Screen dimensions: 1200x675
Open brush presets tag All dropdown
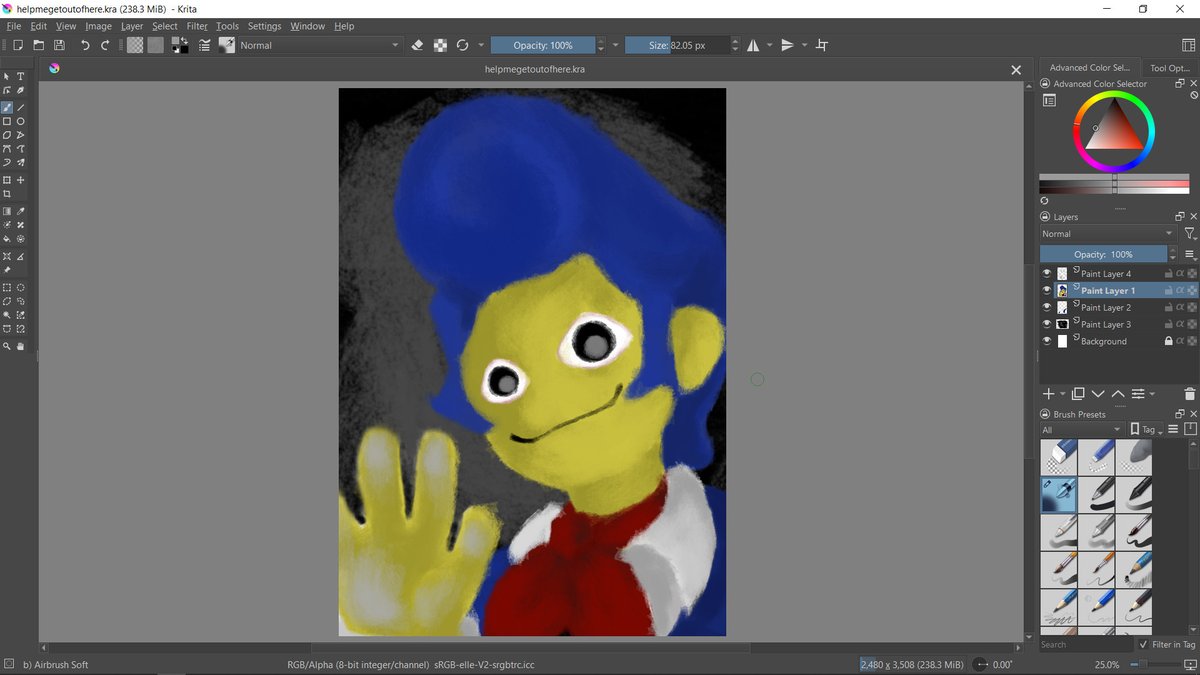pyautogui.click(x=1082, y=430)
